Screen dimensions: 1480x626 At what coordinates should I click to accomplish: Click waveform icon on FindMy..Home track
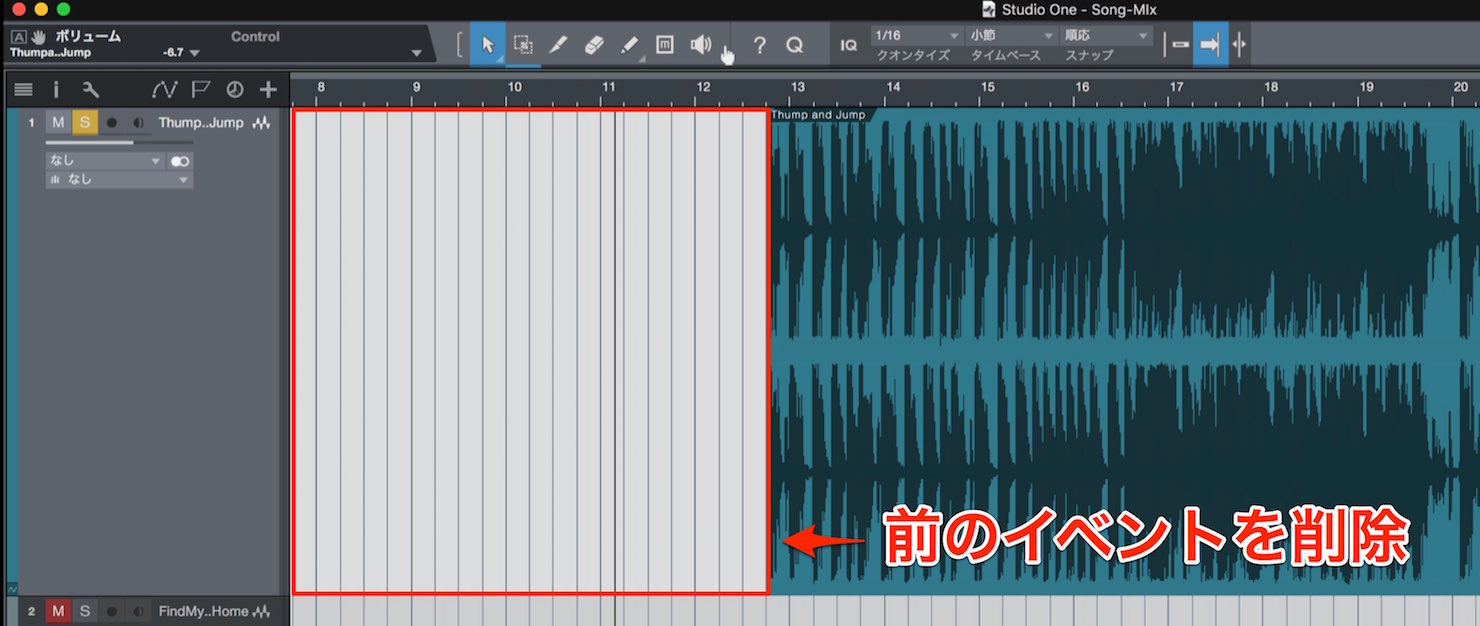pos(262,611)
